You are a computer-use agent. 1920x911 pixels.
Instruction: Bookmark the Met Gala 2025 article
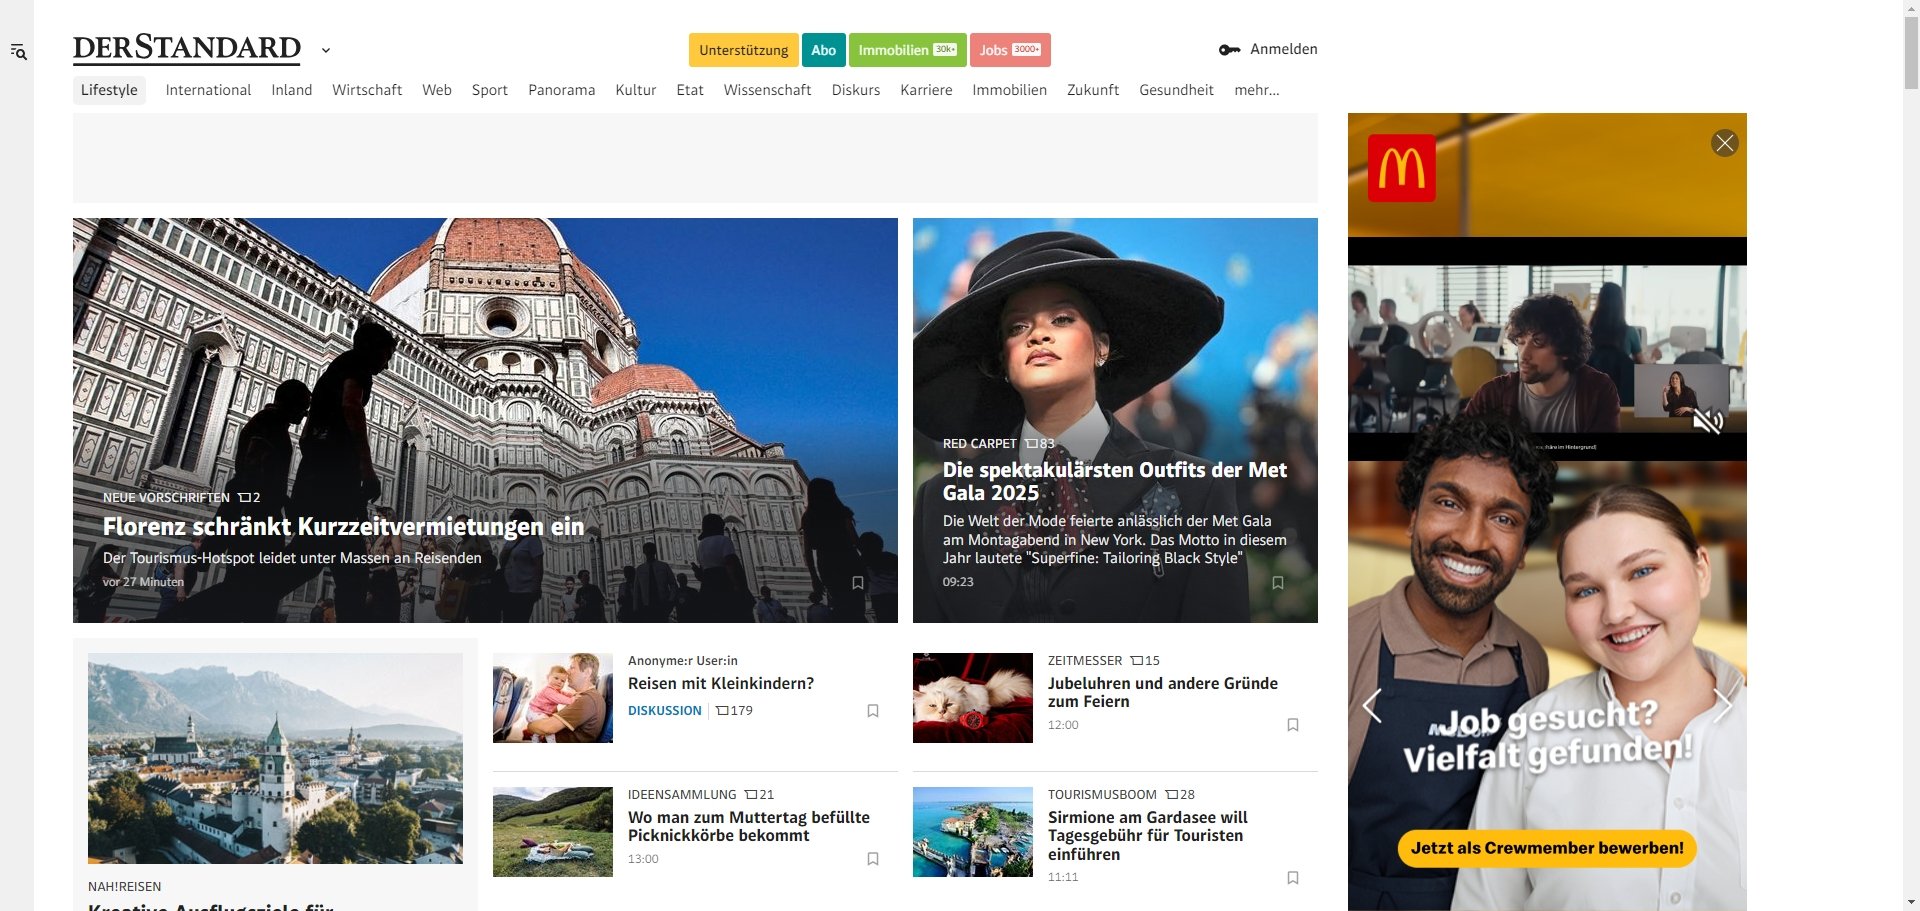[x=1277, y=583]
